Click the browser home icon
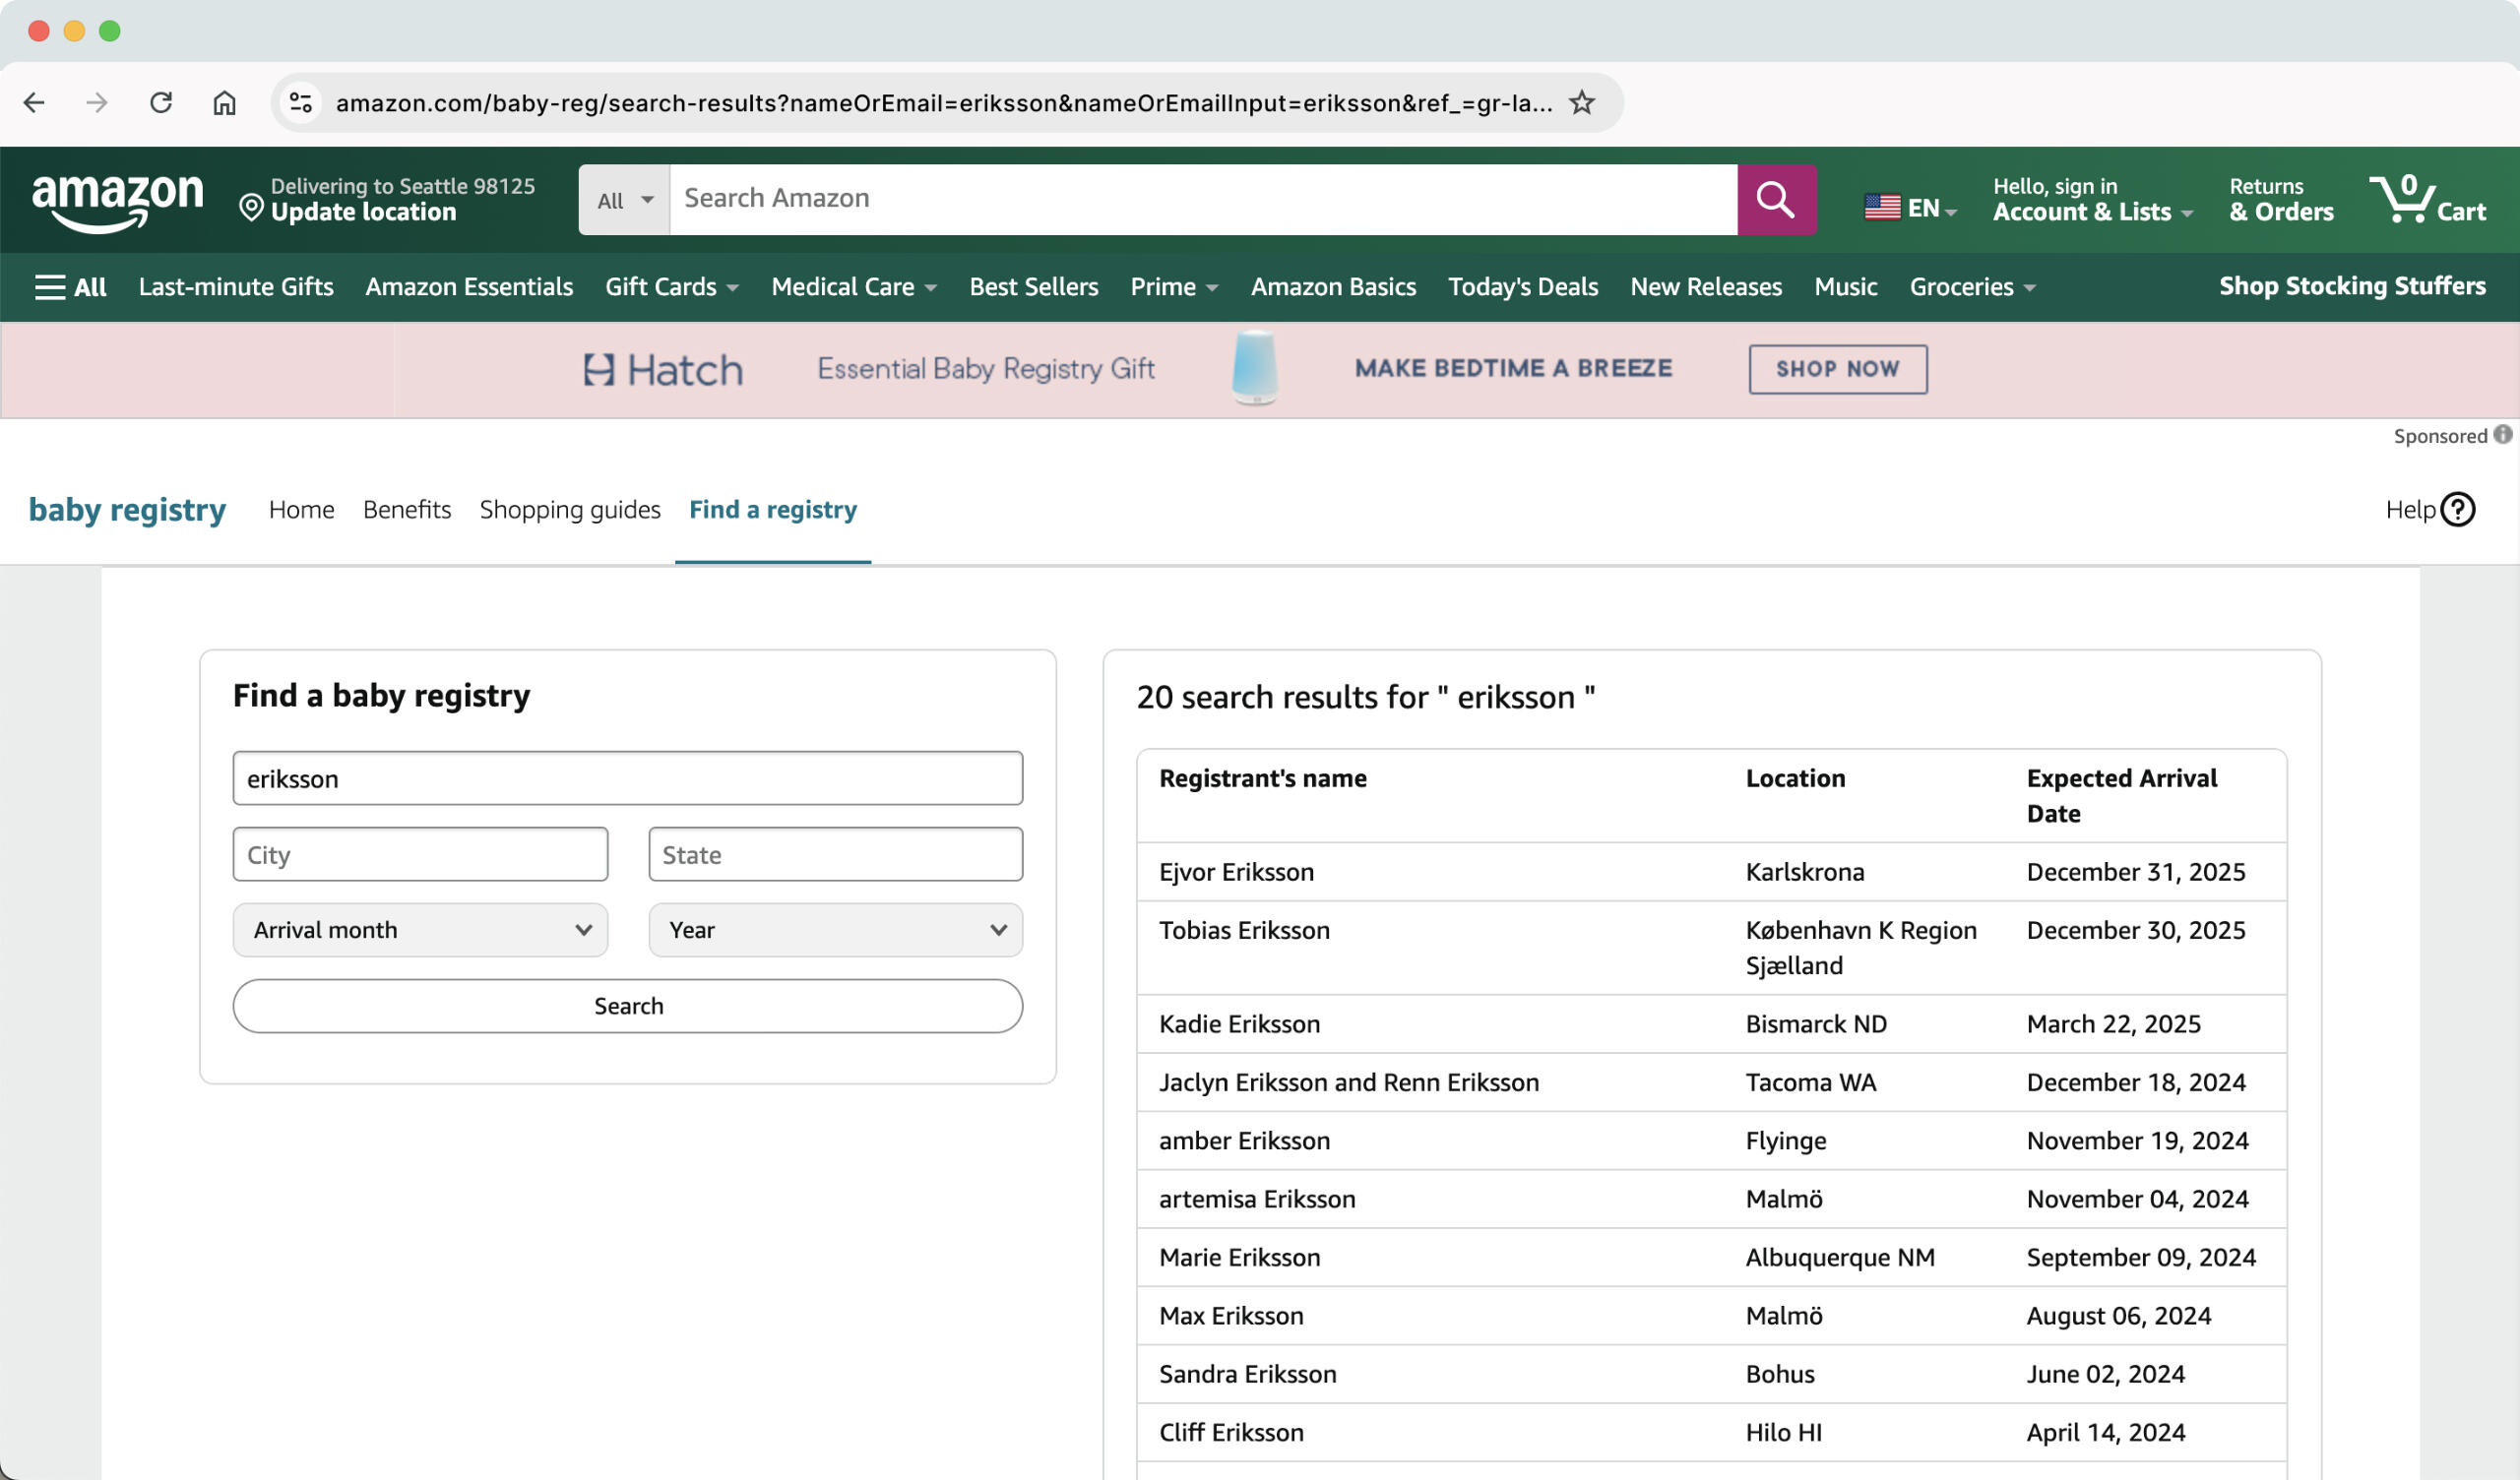Image resolution: width=2520 pixels, height=1480 pixels. 224,102
